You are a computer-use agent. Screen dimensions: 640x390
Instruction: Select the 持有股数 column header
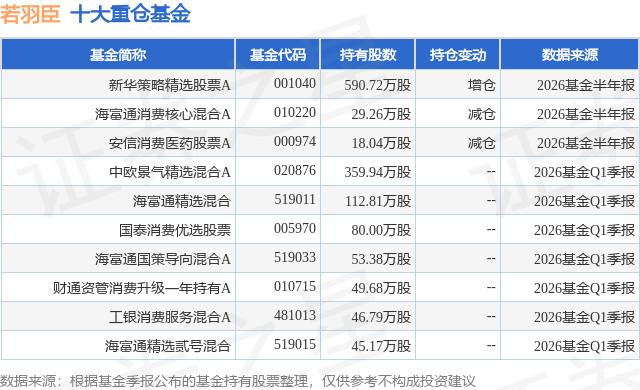(x=368, y=55)
